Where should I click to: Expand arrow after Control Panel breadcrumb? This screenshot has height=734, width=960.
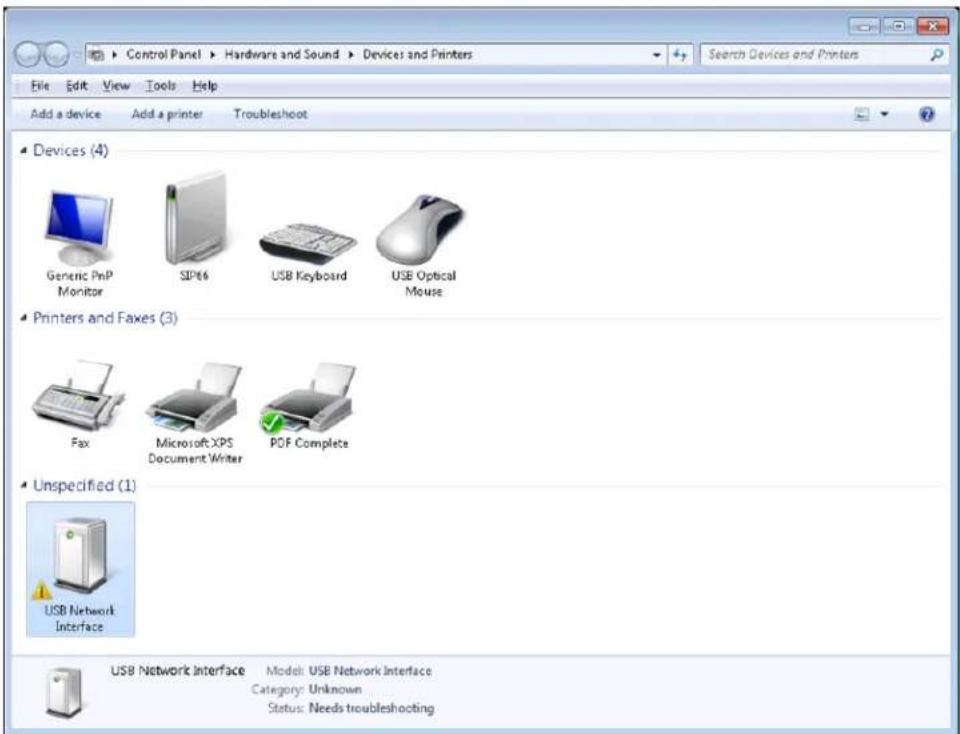pos(212,54)
